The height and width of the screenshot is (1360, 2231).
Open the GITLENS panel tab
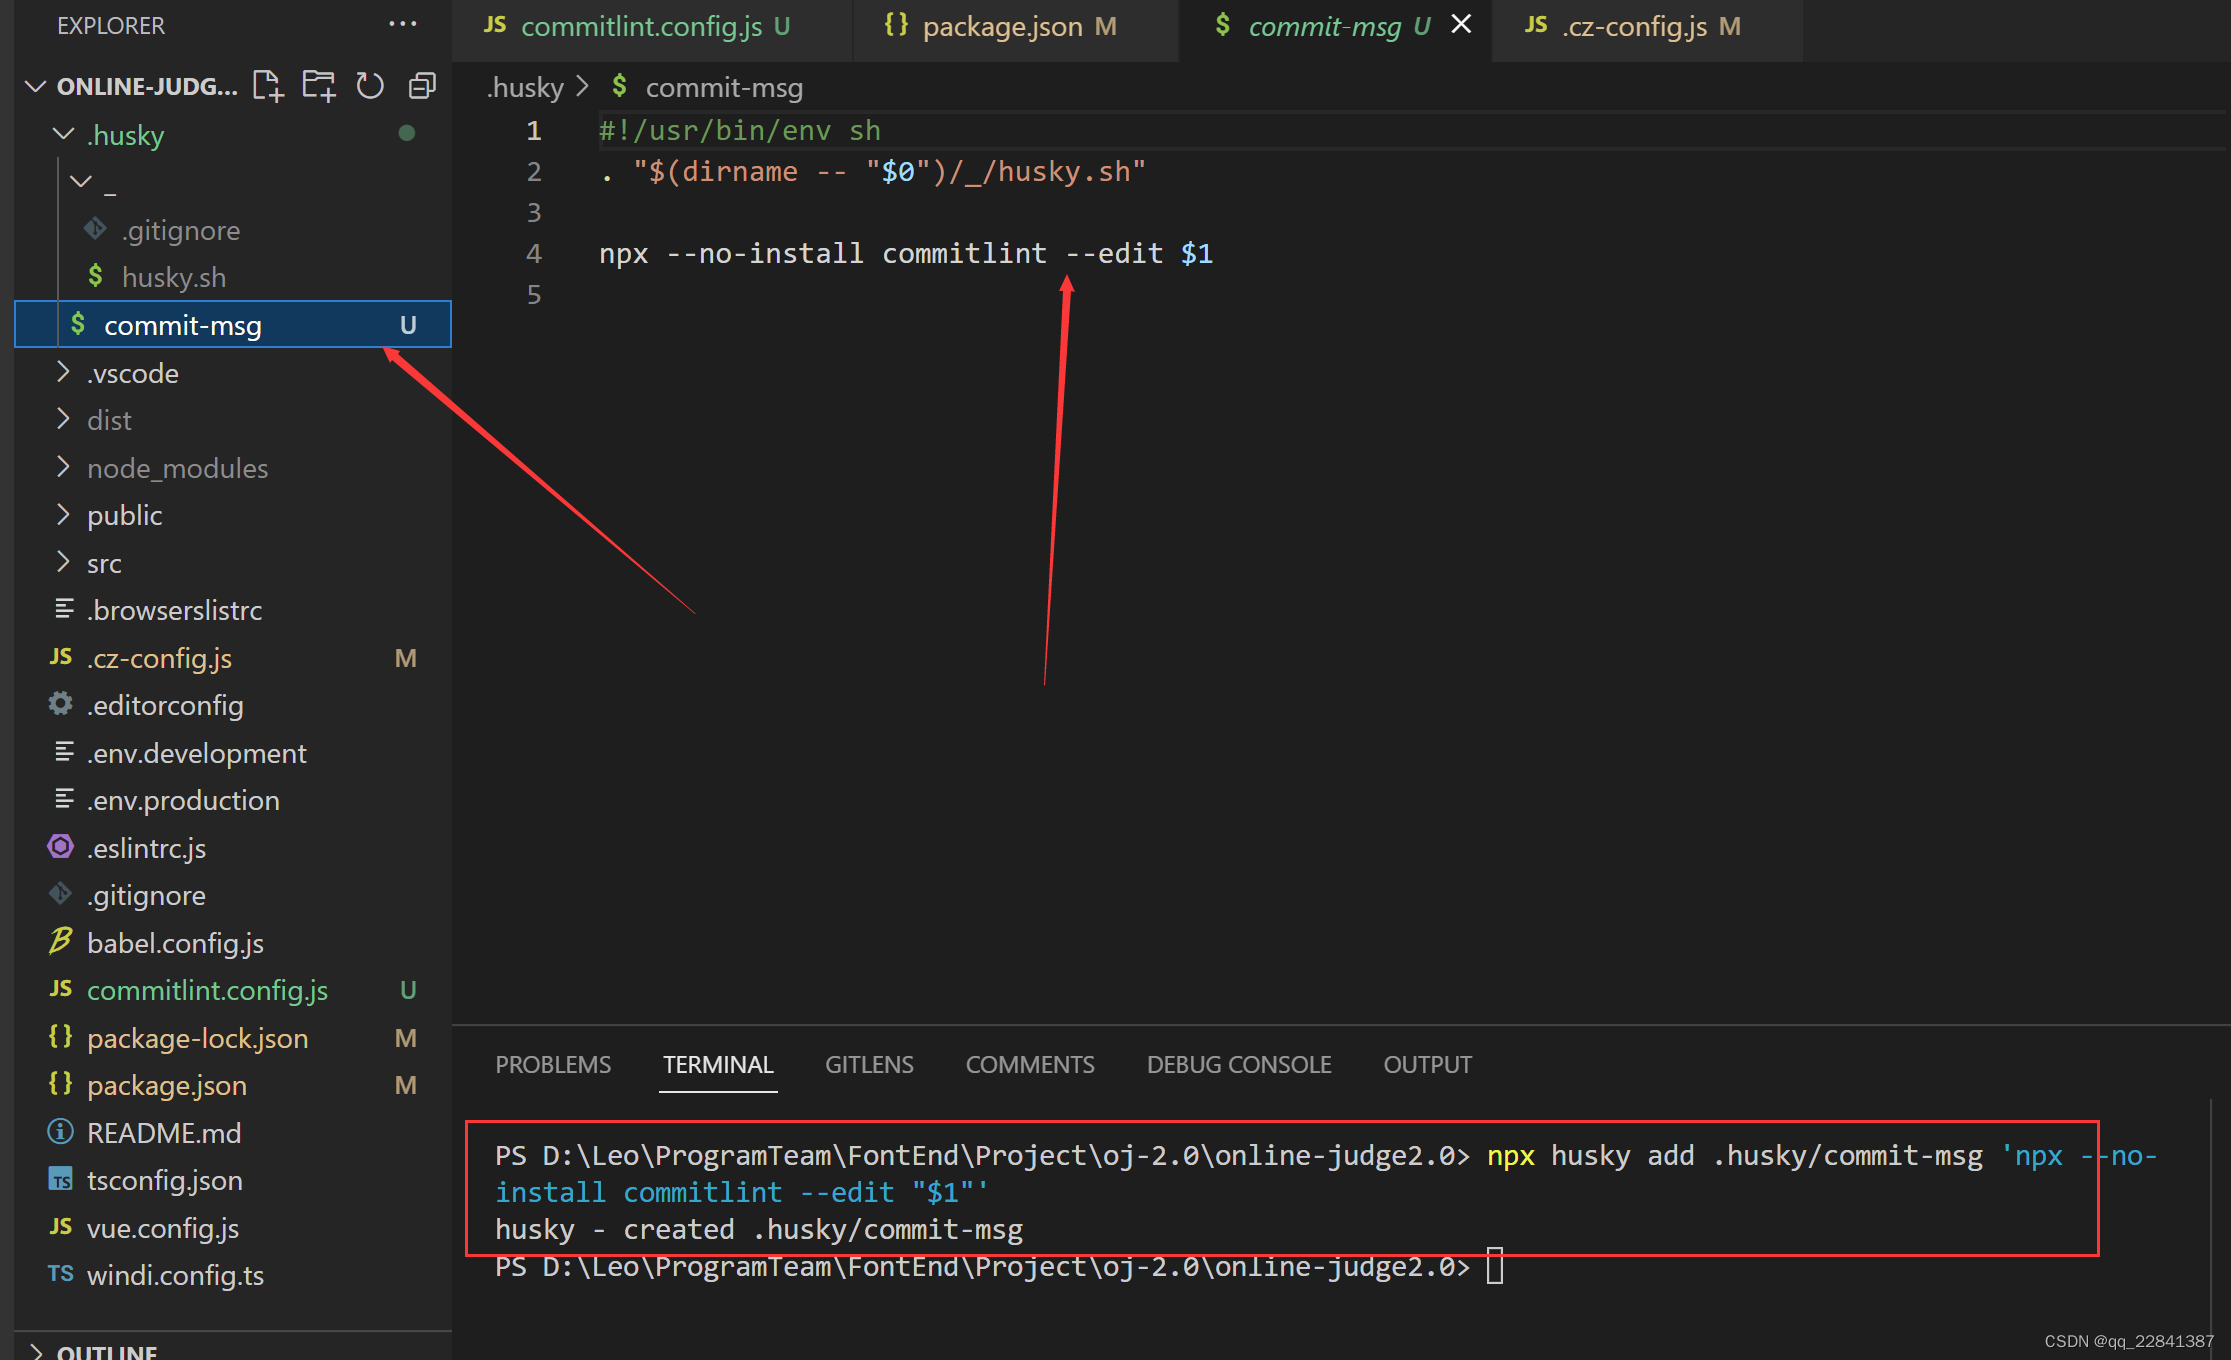click(x=868, y=1064)
